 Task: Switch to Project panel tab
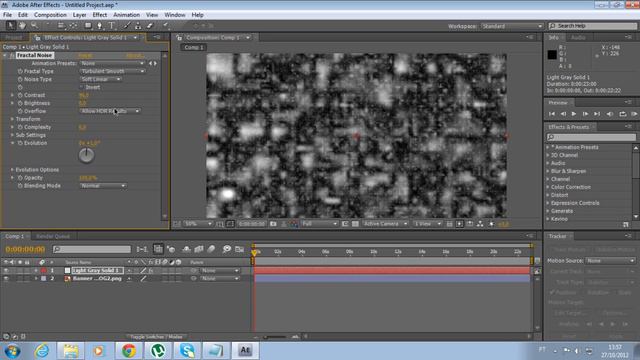[13, 37]
